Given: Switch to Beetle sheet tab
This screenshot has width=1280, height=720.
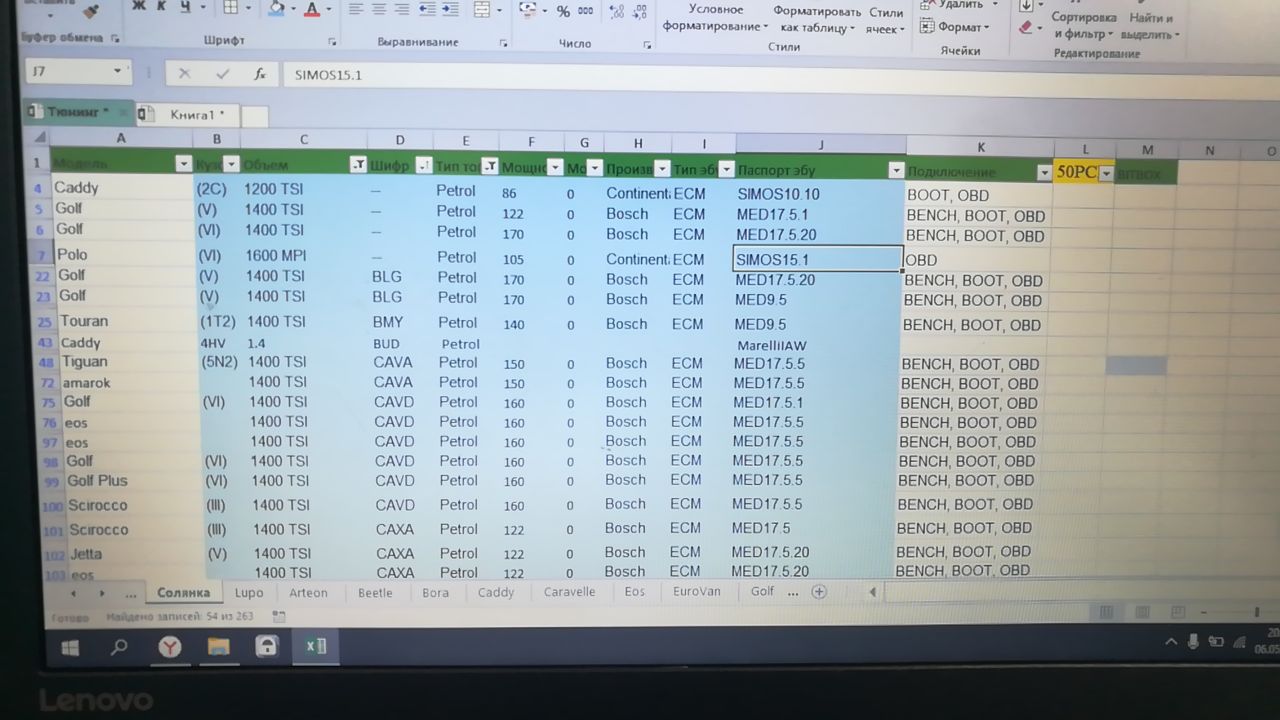Looking at the screenshot, I should pos(375,592).
